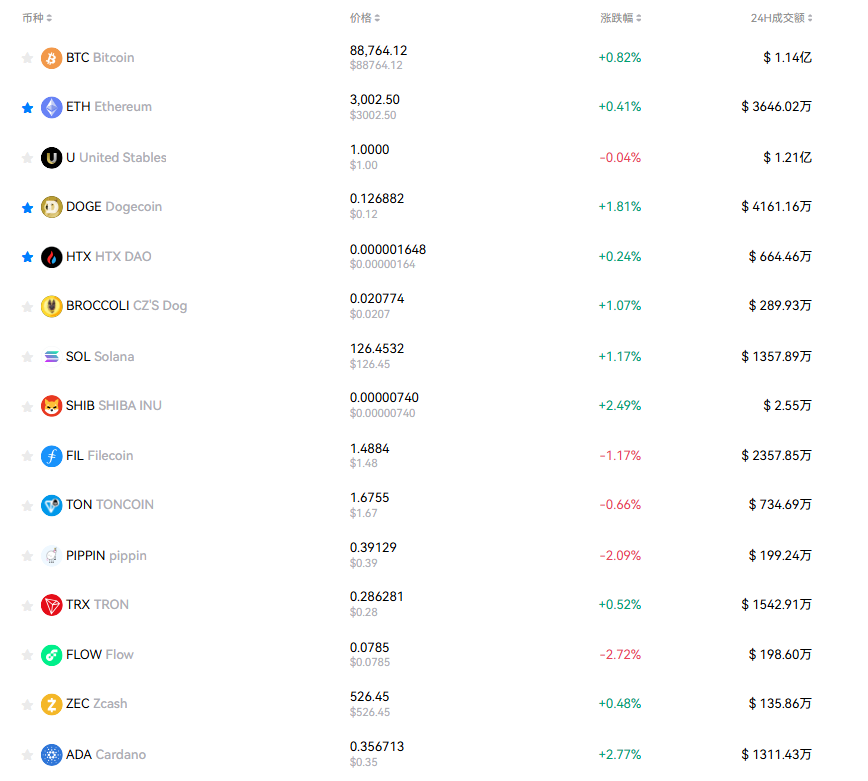Click the Solana logo icon
This screenshot has height=781, width=868.
(51, 357)
